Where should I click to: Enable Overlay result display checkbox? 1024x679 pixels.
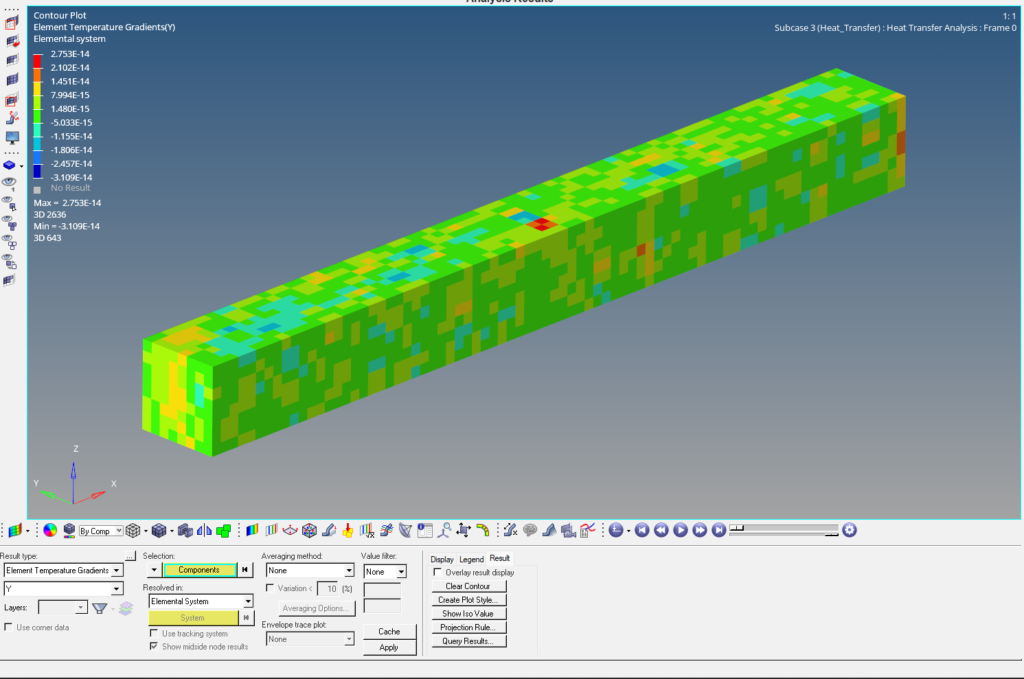[438, 572]
